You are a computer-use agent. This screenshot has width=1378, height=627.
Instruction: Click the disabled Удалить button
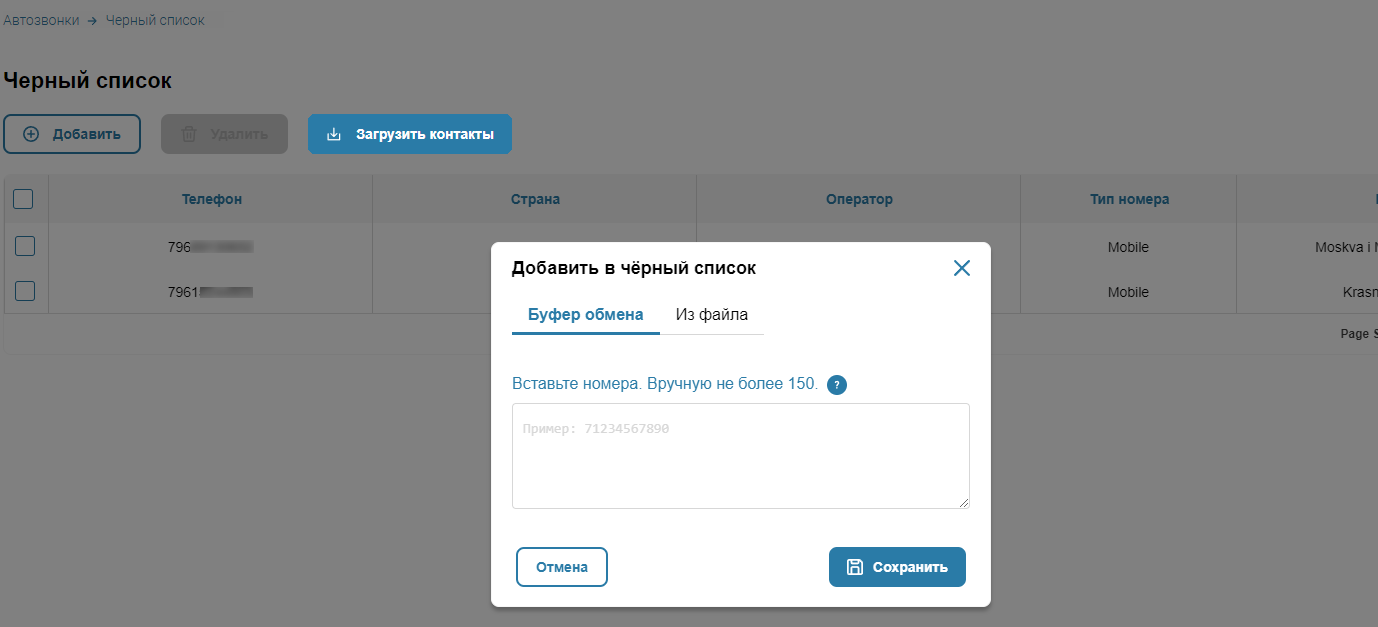click(x=224, y=134)
